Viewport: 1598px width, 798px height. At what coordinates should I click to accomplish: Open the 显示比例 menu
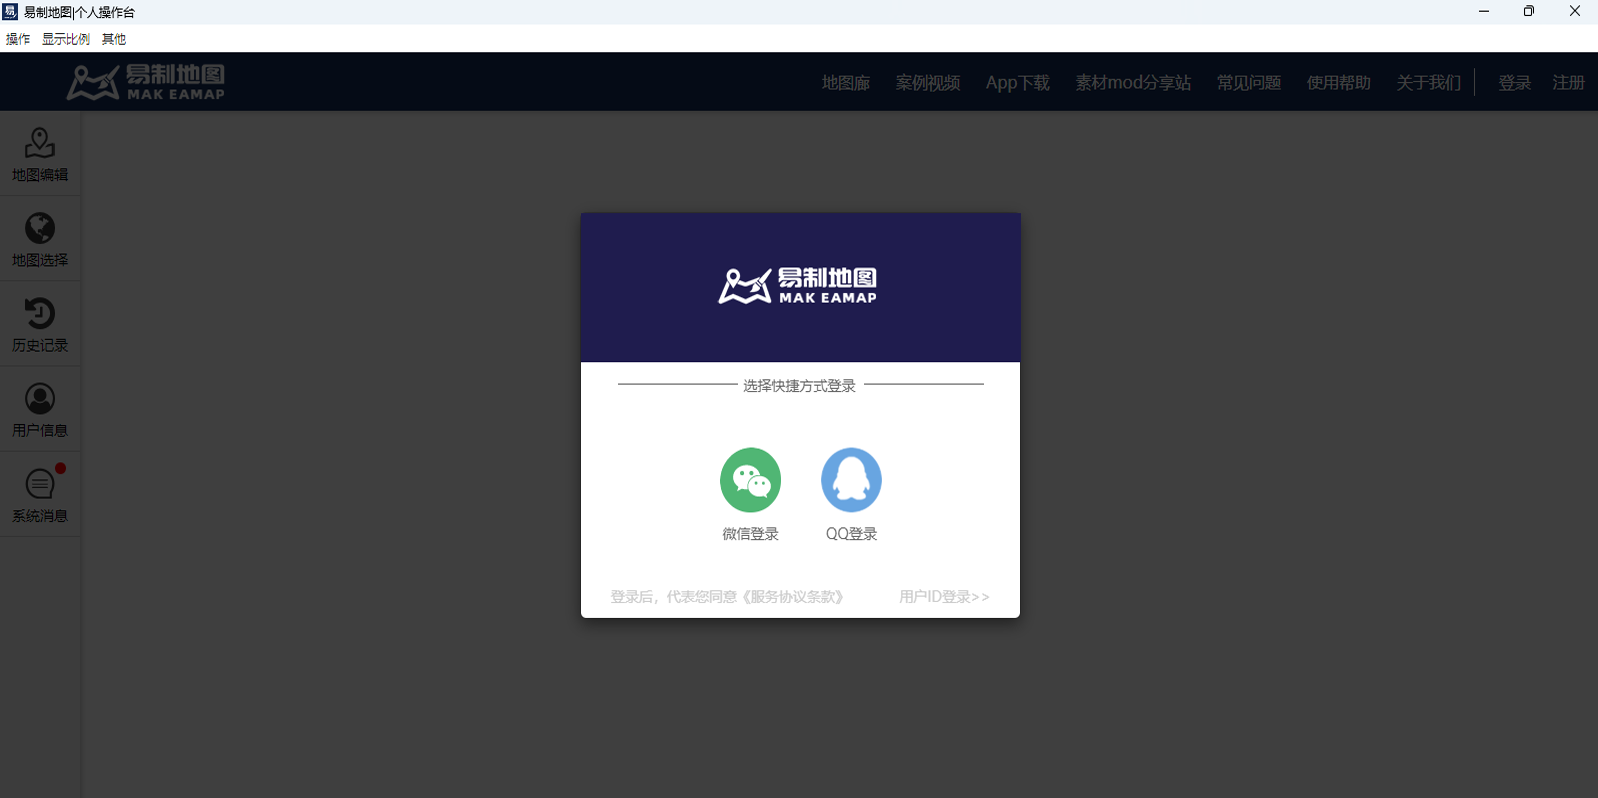pos(66,39)
